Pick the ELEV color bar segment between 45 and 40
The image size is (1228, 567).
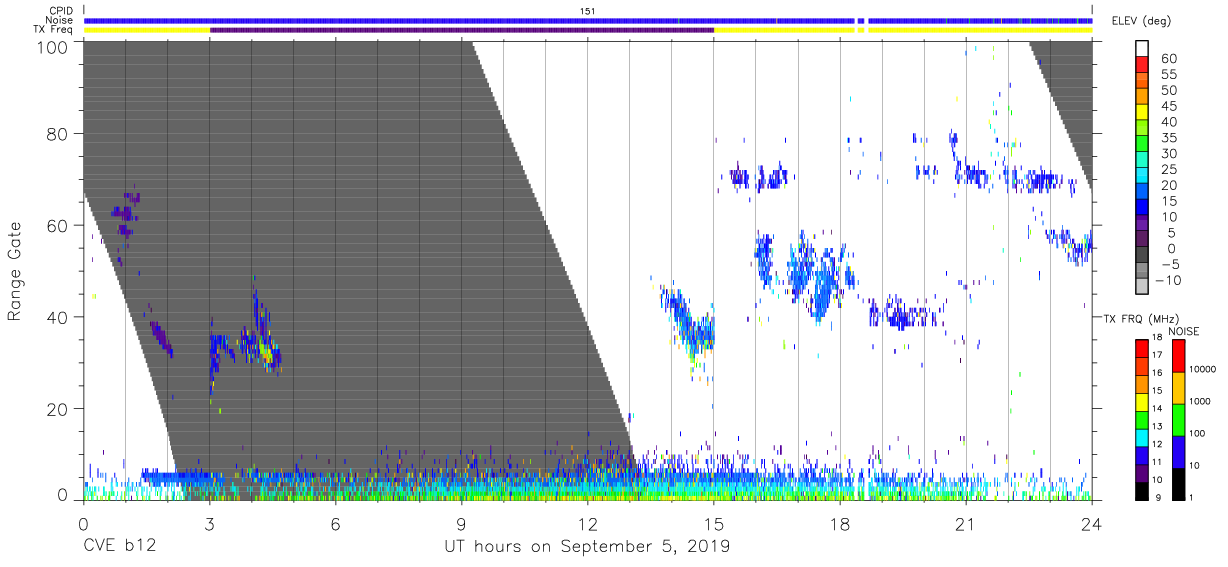point(1142,114)
